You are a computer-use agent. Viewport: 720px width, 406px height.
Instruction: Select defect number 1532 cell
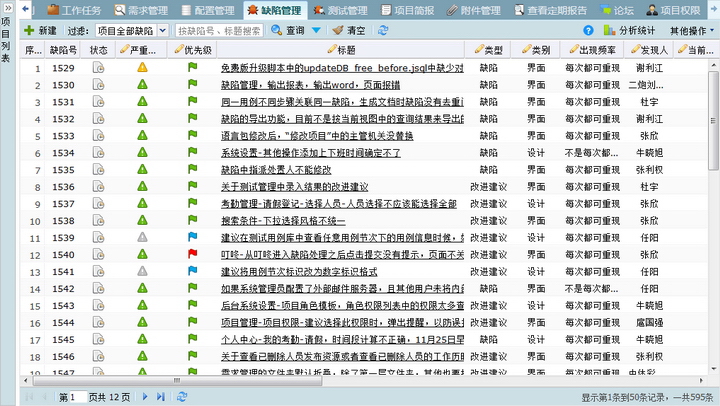click(63, 119)
